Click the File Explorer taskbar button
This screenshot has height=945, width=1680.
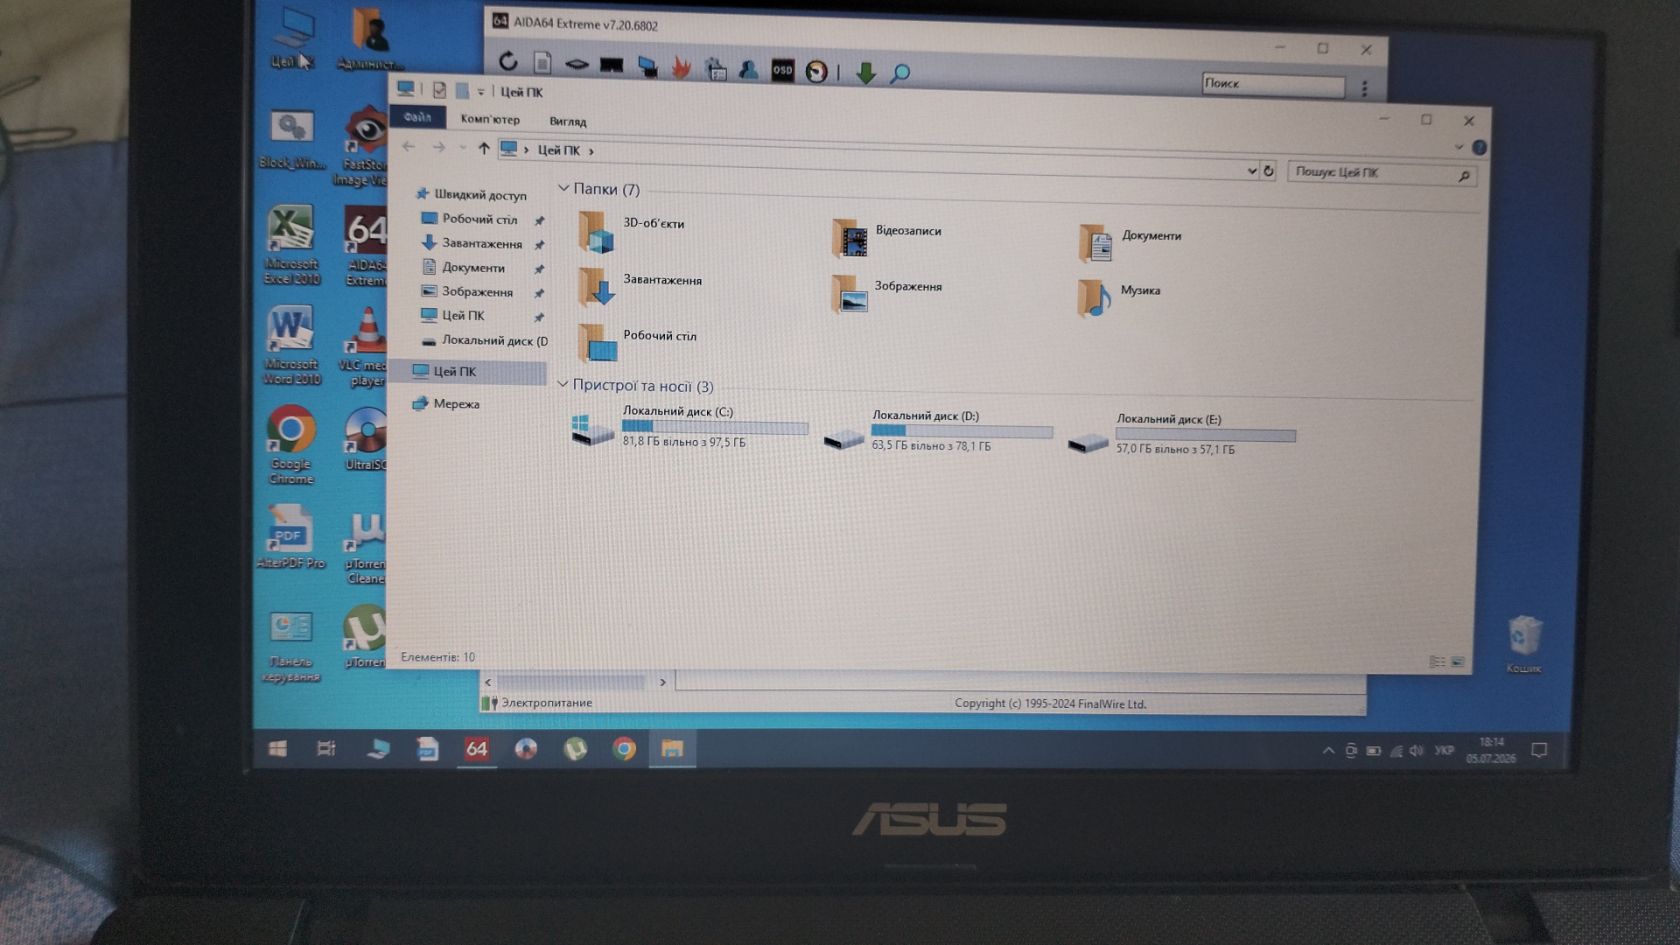coord(672,749)
